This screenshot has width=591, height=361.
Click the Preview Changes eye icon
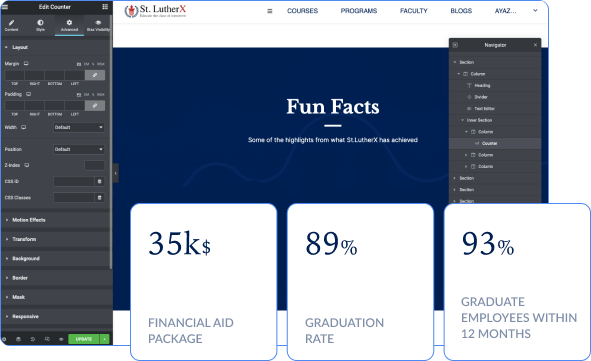coord(61,339)
